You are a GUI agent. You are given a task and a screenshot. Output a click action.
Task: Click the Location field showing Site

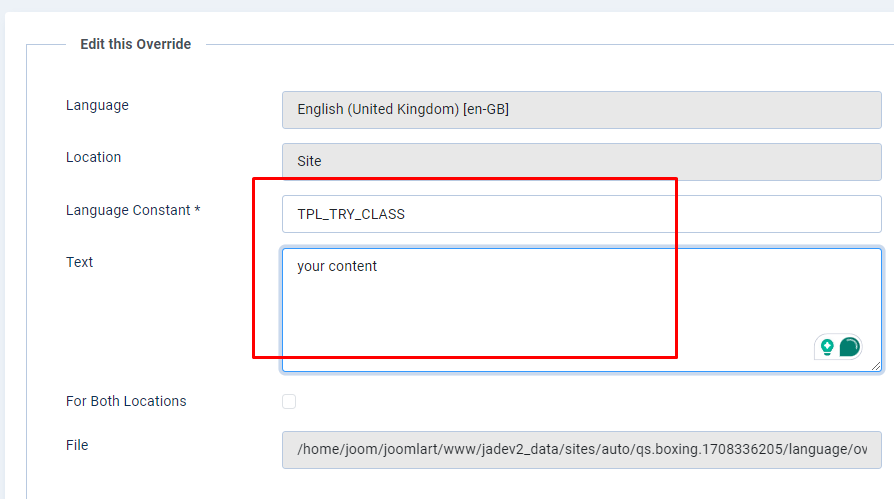(581, 161)
